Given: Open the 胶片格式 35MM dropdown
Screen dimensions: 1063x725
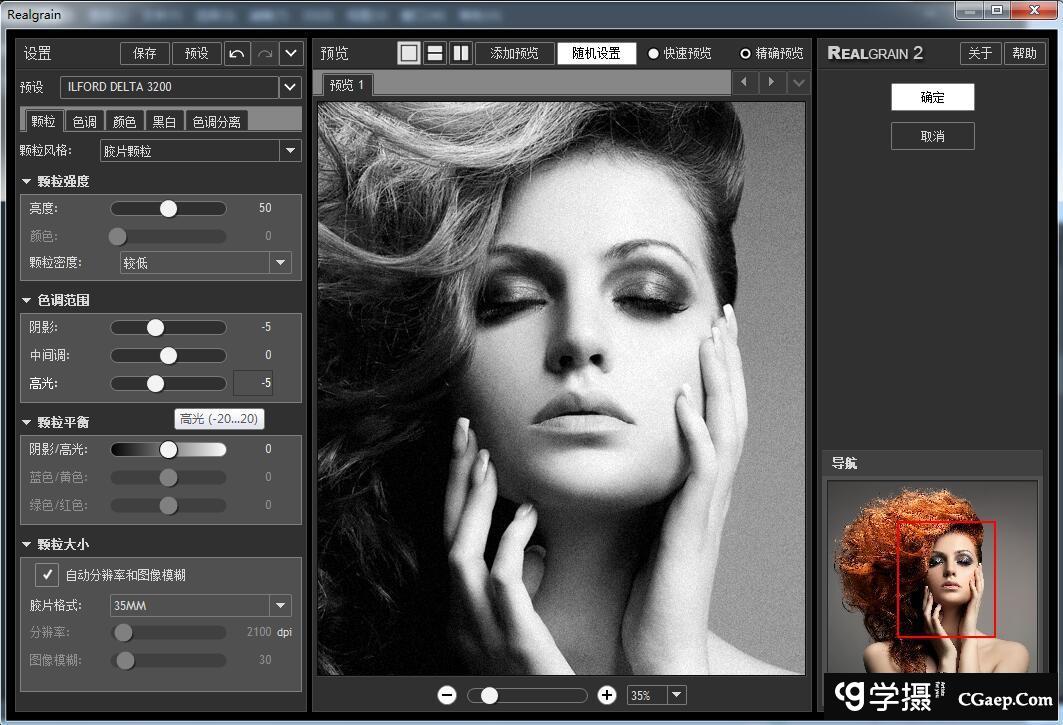Looking at the screenshot, I should tap(280, 605).
